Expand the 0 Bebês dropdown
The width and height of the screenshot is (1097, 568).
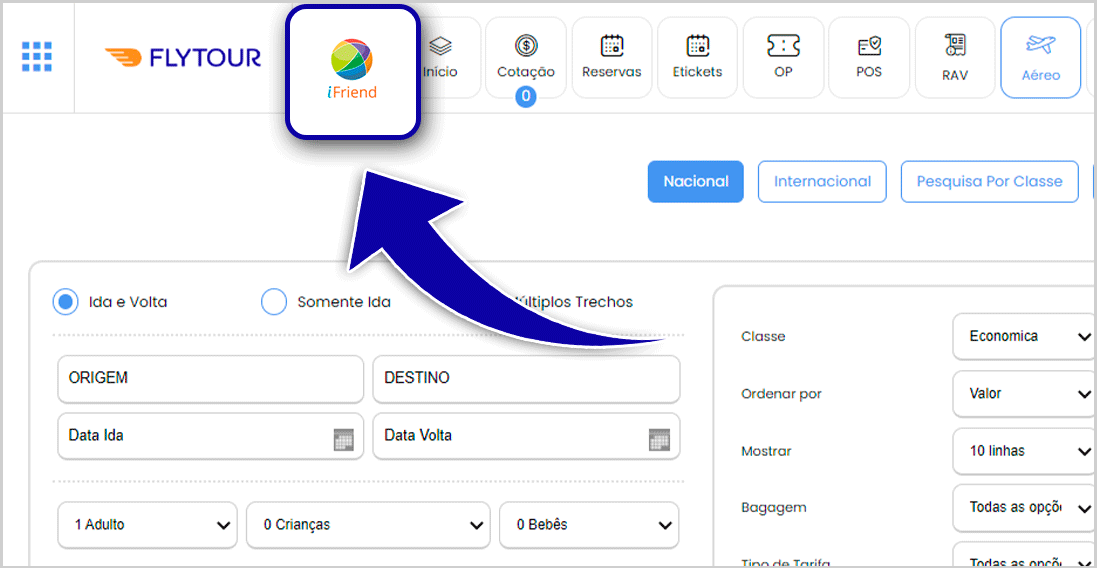point(588,525)
